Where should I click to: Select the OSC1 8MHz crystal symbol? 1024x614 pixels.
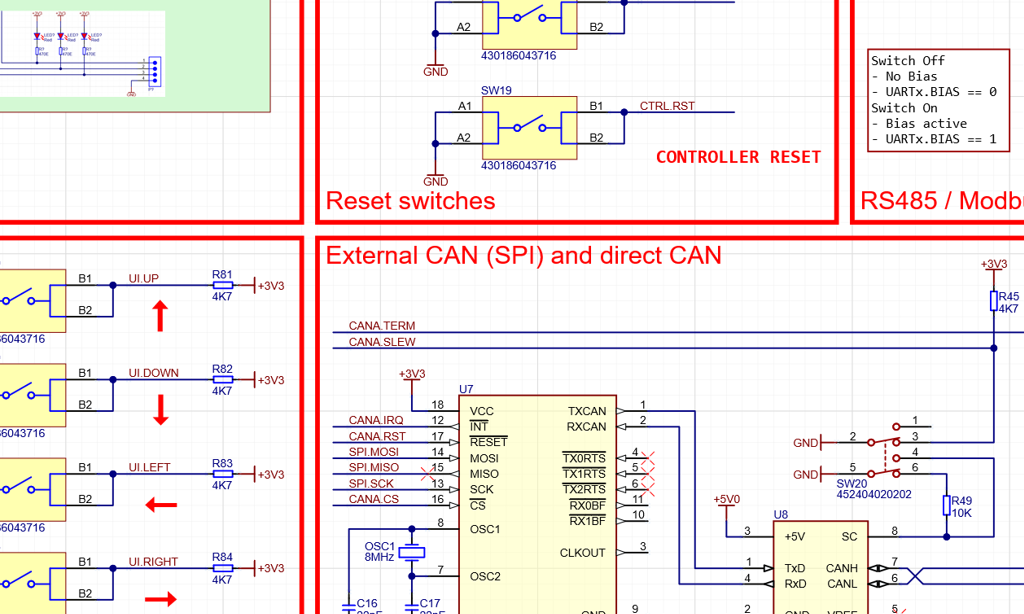[411, 552]
